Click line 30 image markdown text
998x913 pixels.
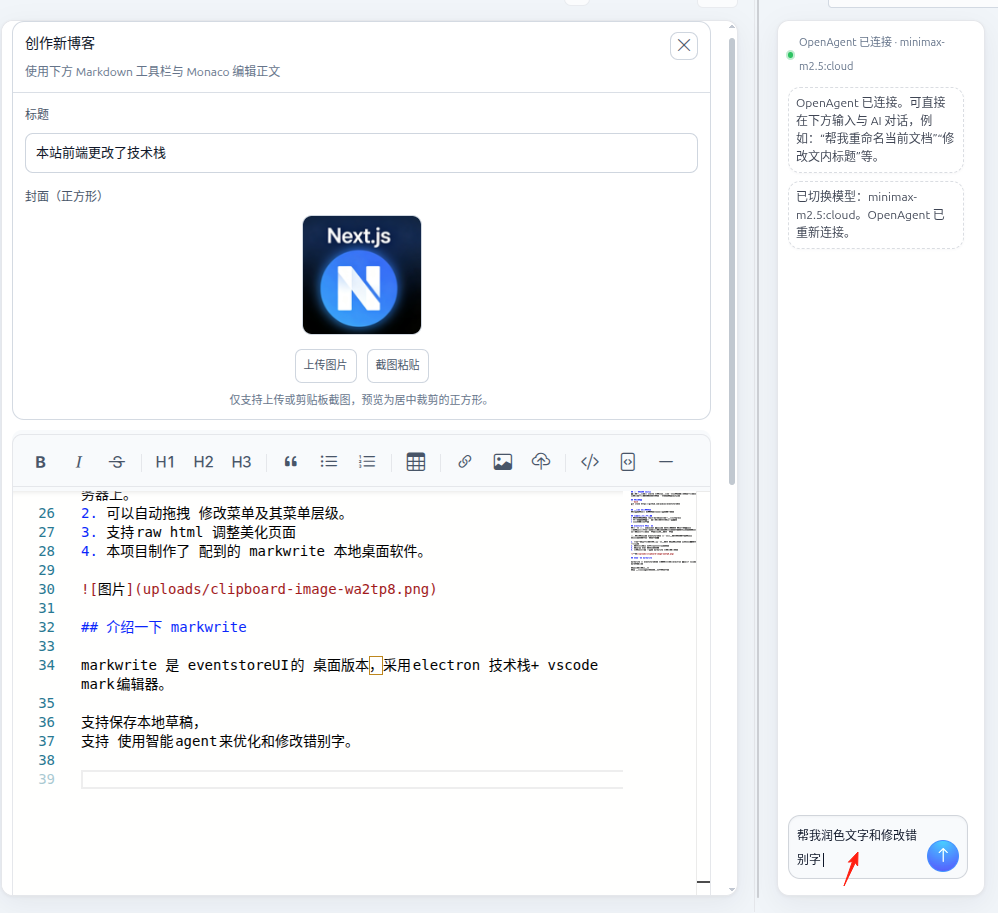[258, 590]
